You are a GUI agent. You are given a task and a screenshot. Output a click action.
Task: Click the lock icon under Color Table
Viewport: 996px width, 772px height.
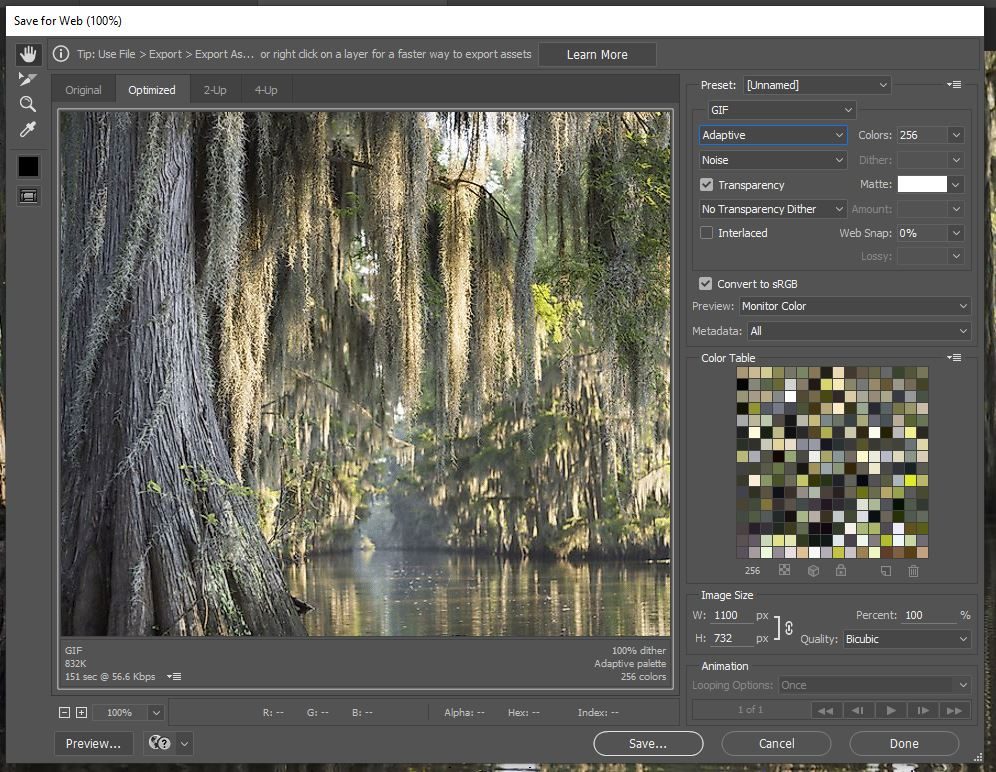pyautogui.click(x=841, y=571)
